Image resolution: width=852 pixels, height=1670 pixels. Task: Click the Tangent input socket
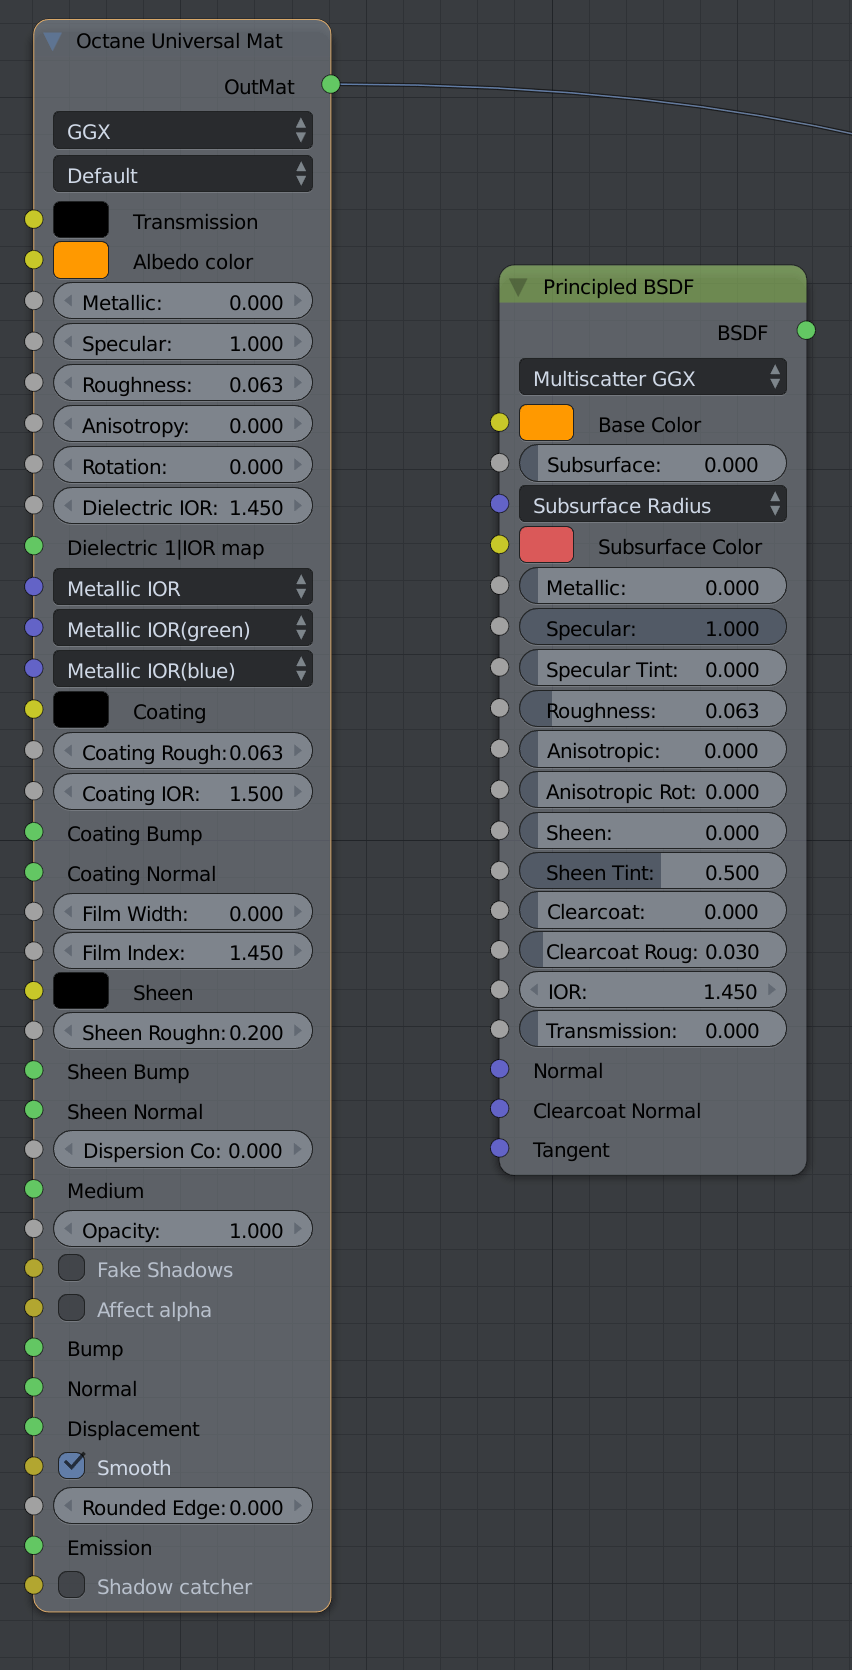coord(500,1148)
